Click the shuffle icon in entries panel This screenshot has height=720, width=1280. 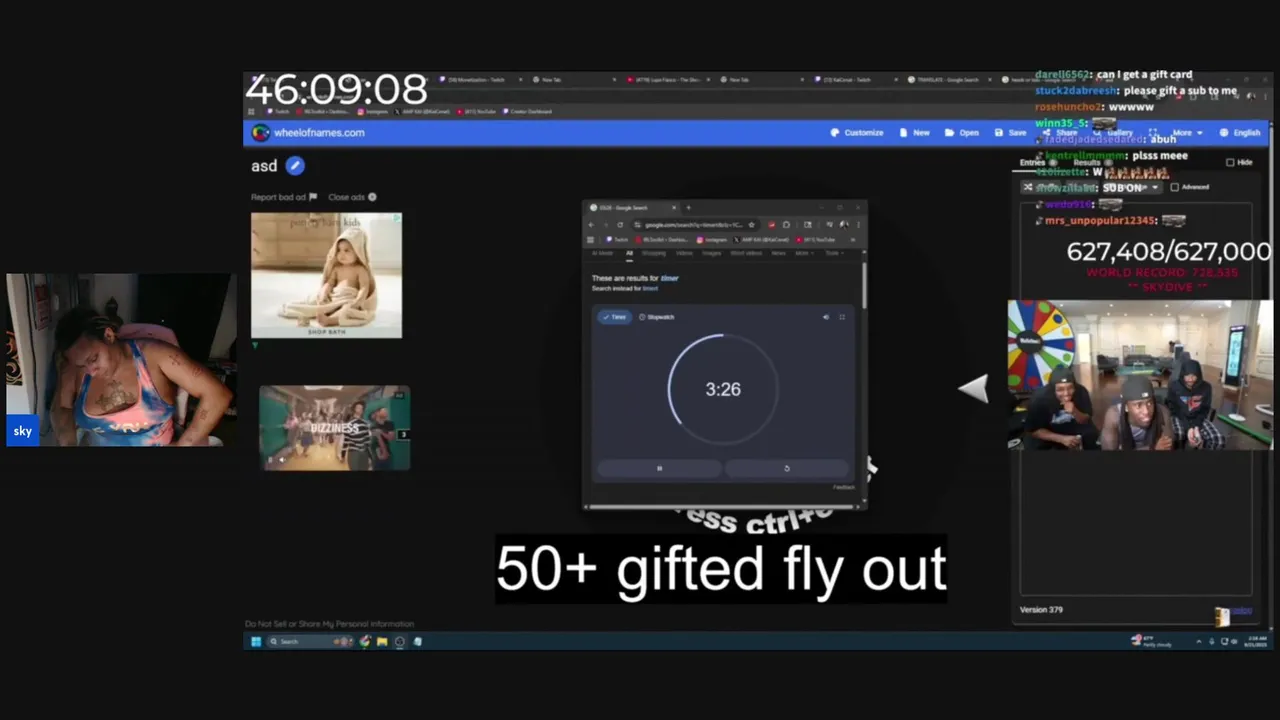point(1028,187)
